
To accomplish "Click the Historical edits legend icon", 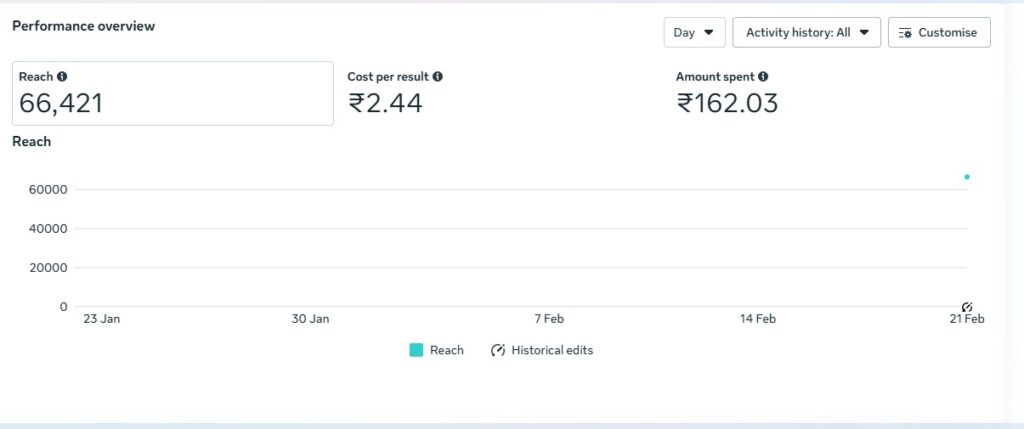I will tap(498, 351).
